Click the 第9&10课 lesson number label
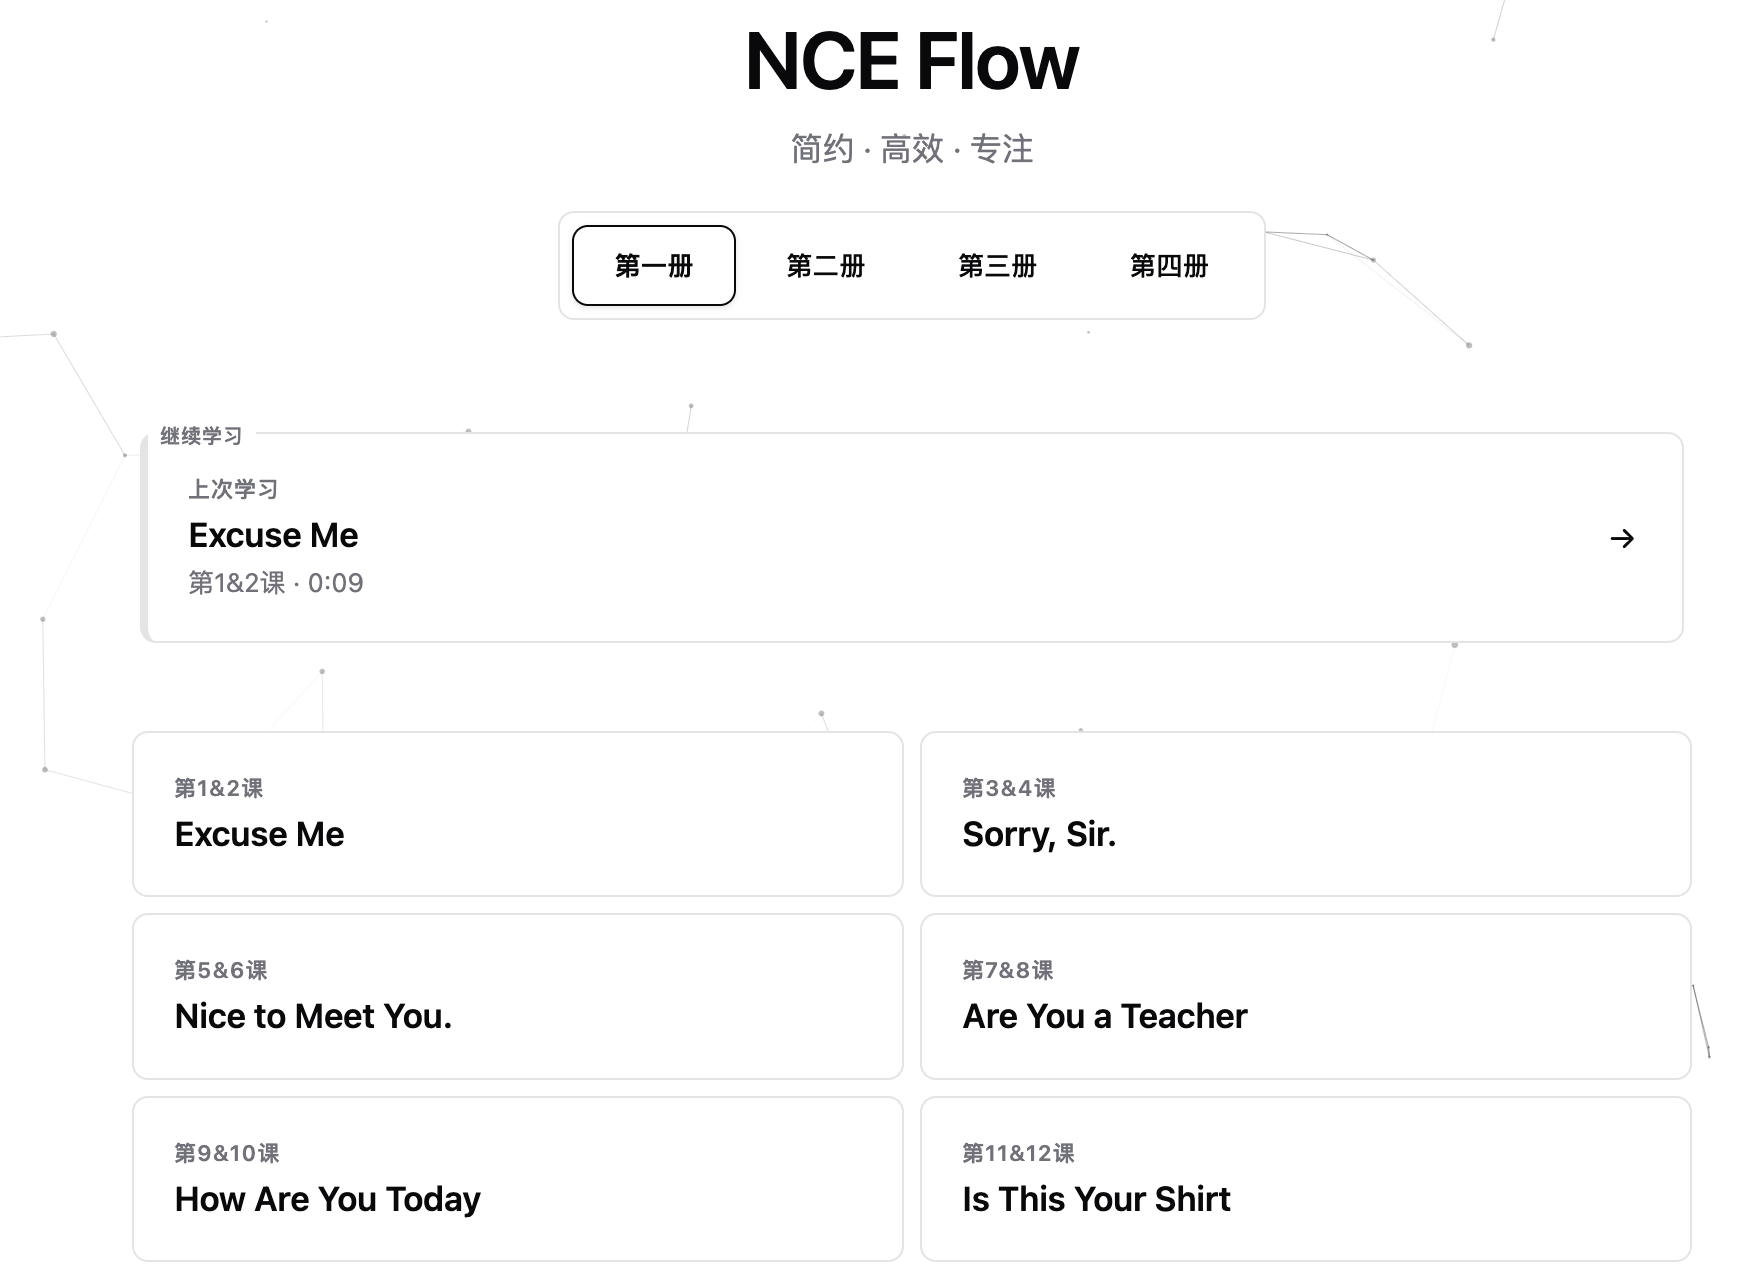This screenshot has height=1276, width=1762. pos(227,1153)
